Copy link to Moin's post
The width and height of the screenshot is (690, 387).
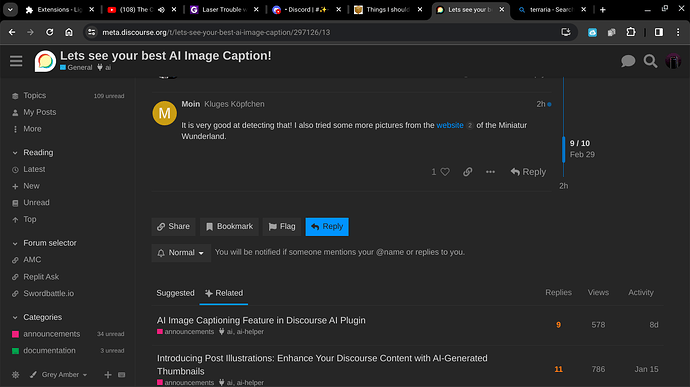click(x=467, y=172)
